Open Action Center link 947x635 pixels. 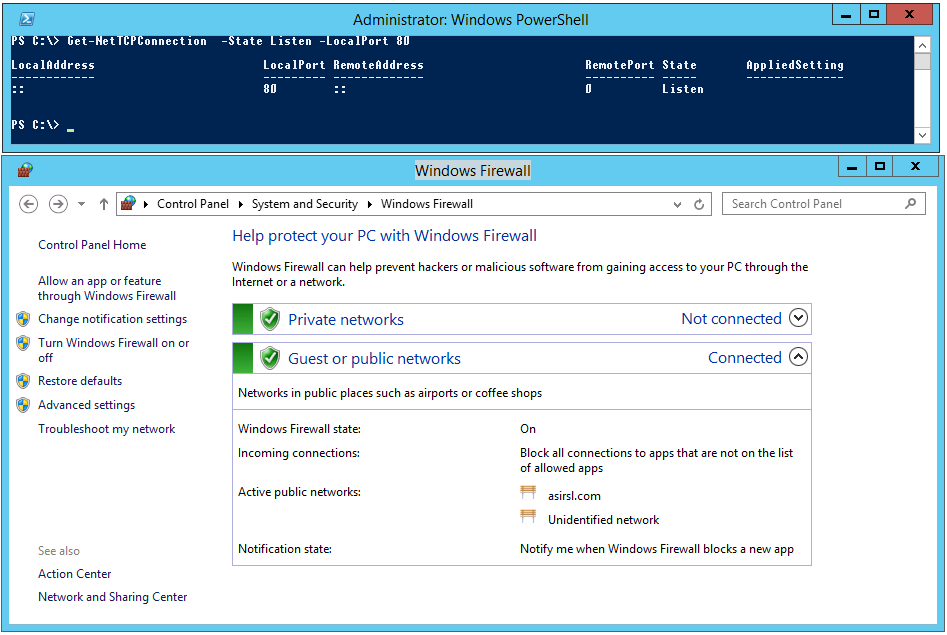coord(74,574)
